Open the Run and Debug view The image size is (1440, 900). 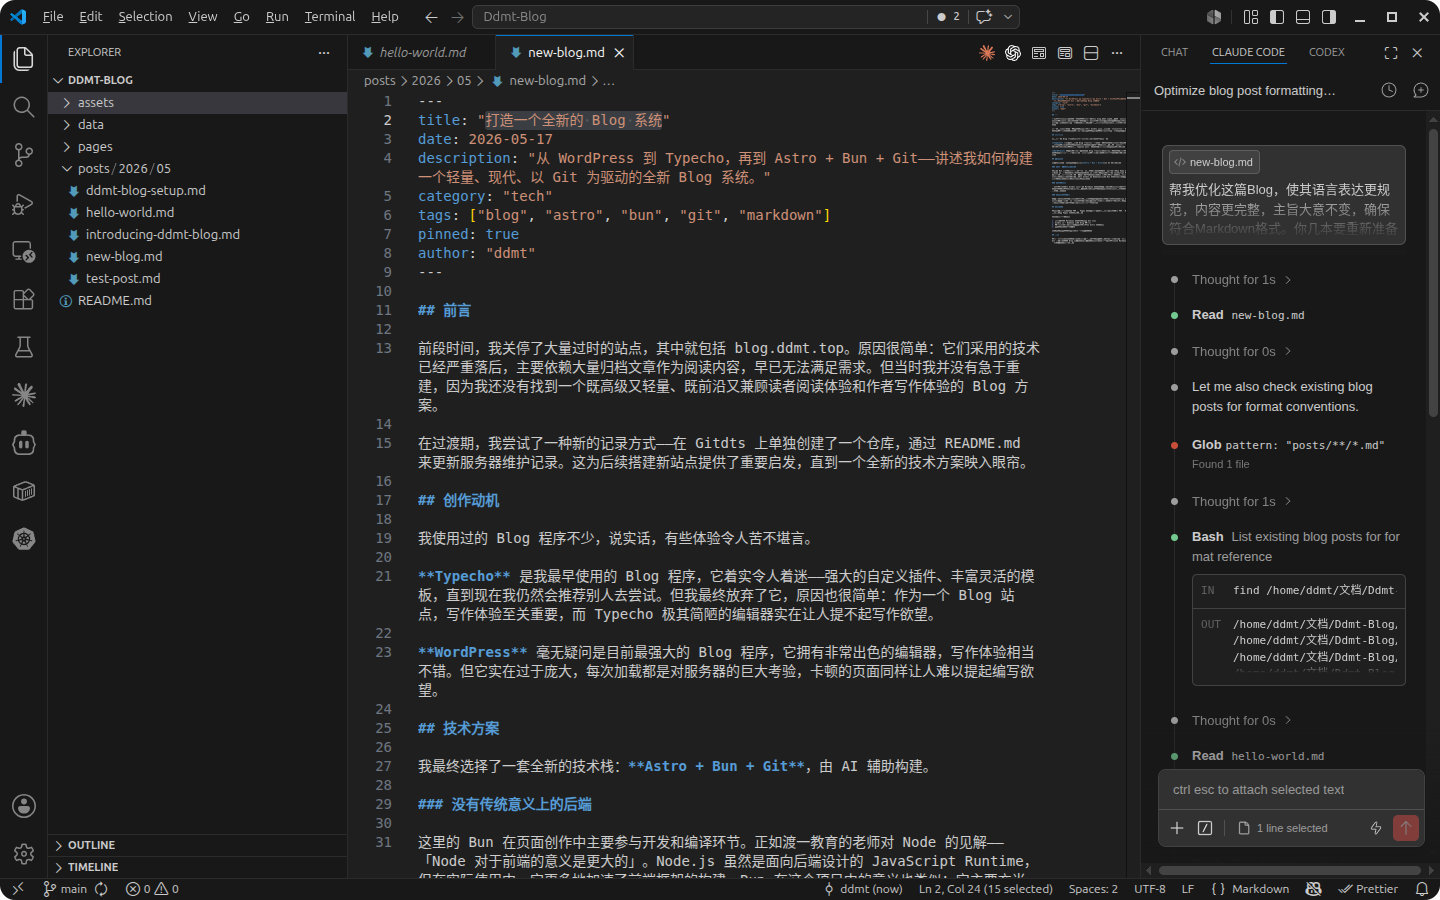pyautogui.click(x=24, y=204)
